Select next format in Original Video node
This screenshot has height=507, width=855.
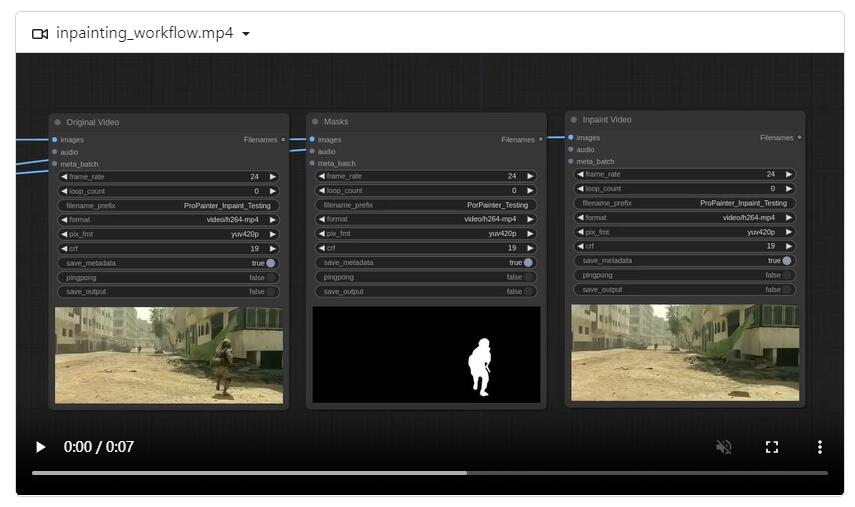[272, 220]
